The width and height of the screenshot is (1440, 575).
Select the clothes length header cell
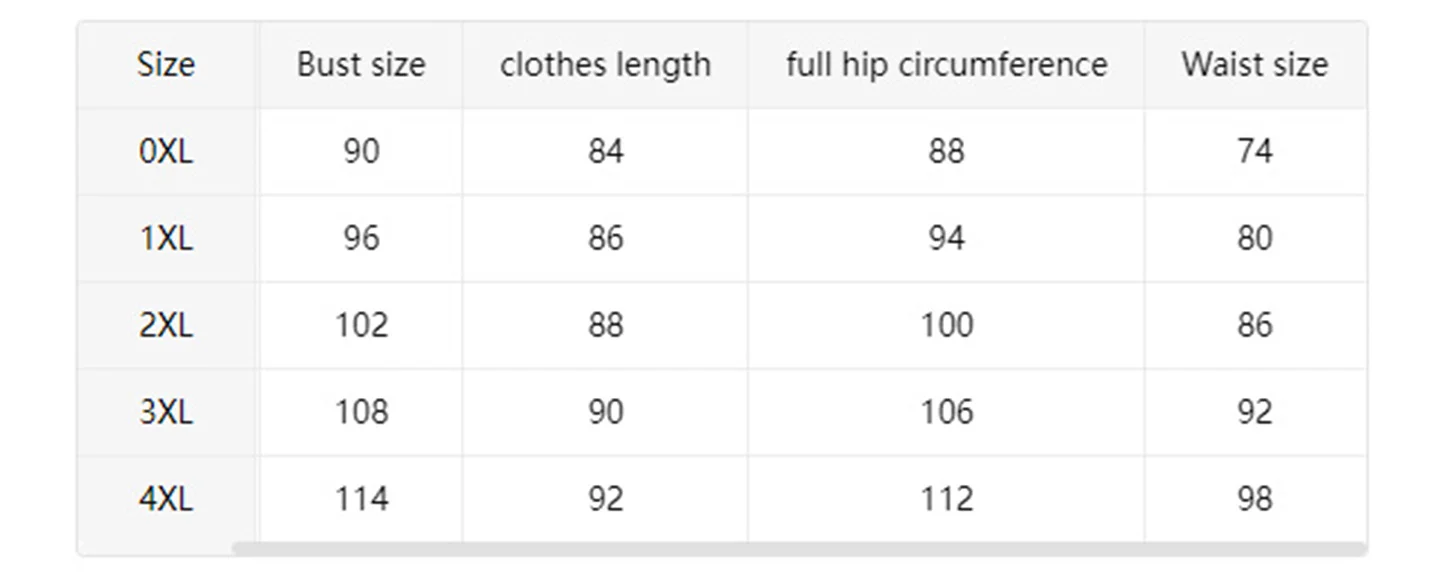[x=605, y=65]
